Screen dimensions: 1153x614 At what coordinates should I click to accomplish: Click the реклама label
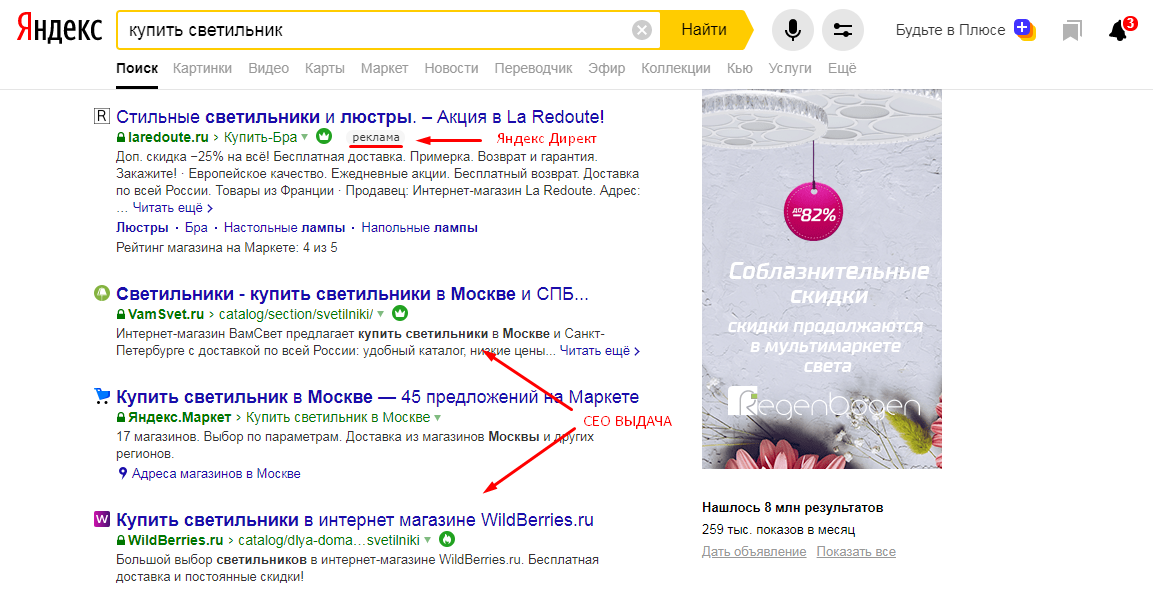(x=376, y=138)
